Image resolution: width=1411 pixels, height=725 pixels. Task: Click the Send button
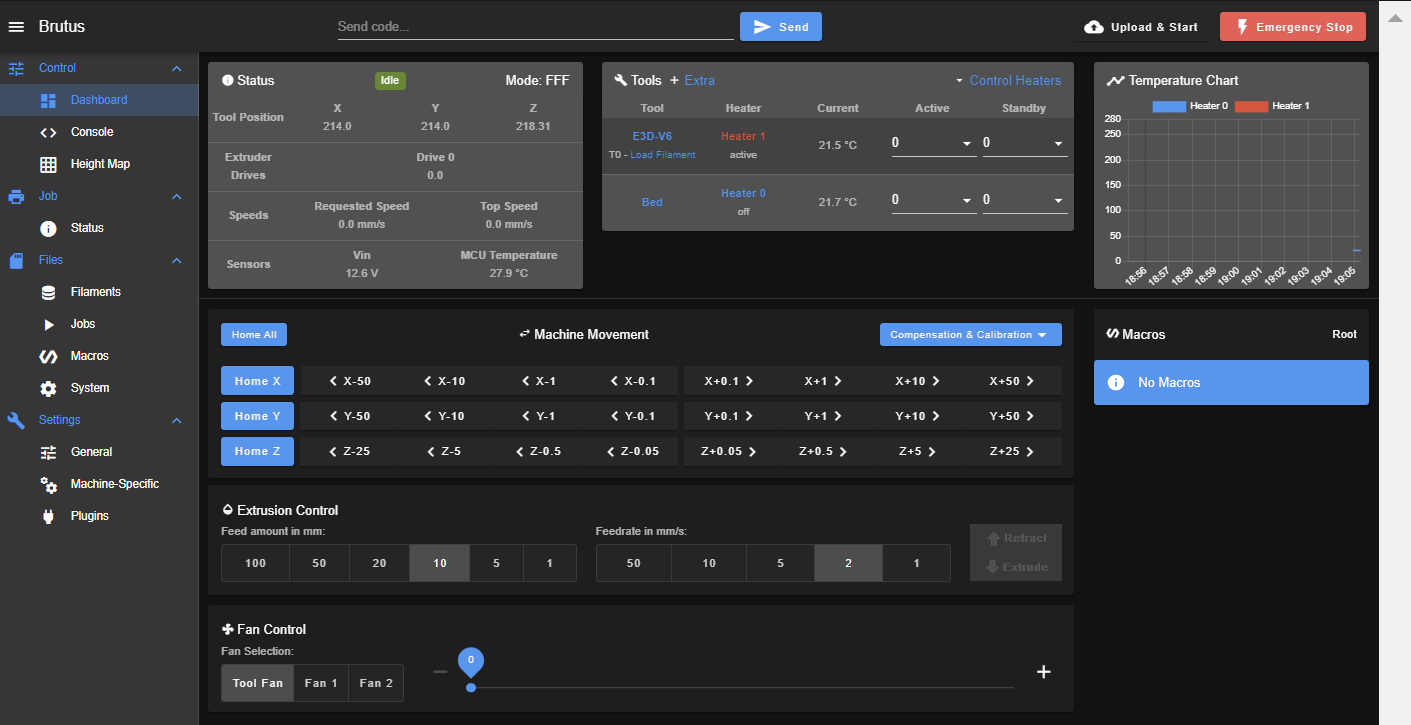point(781,27)
